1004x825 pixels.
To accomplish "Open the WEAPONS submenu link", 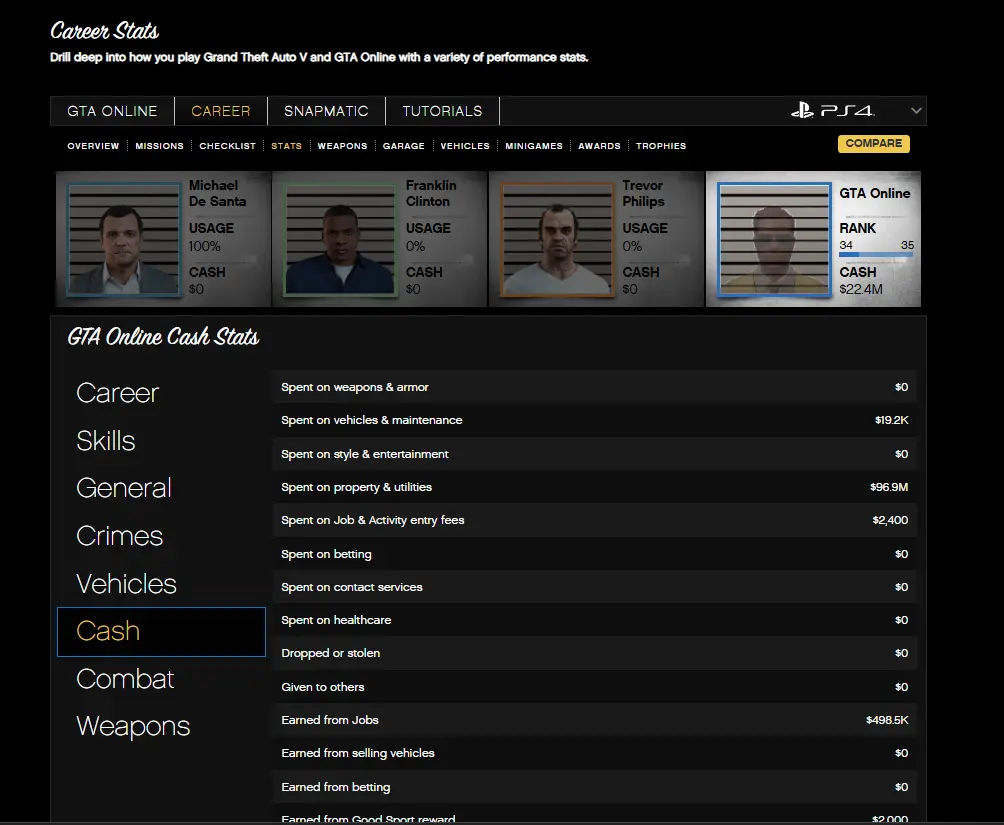I will [x=342, y=146].
